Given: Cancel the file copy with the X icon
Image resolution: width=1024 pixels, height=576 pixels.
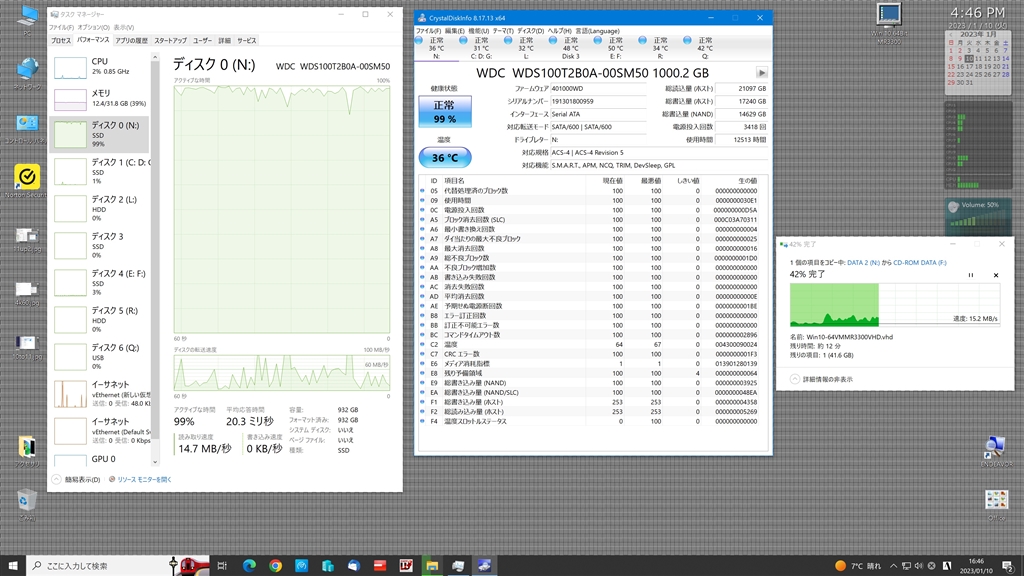Looking at the screenshot, I should click(996, 275).
